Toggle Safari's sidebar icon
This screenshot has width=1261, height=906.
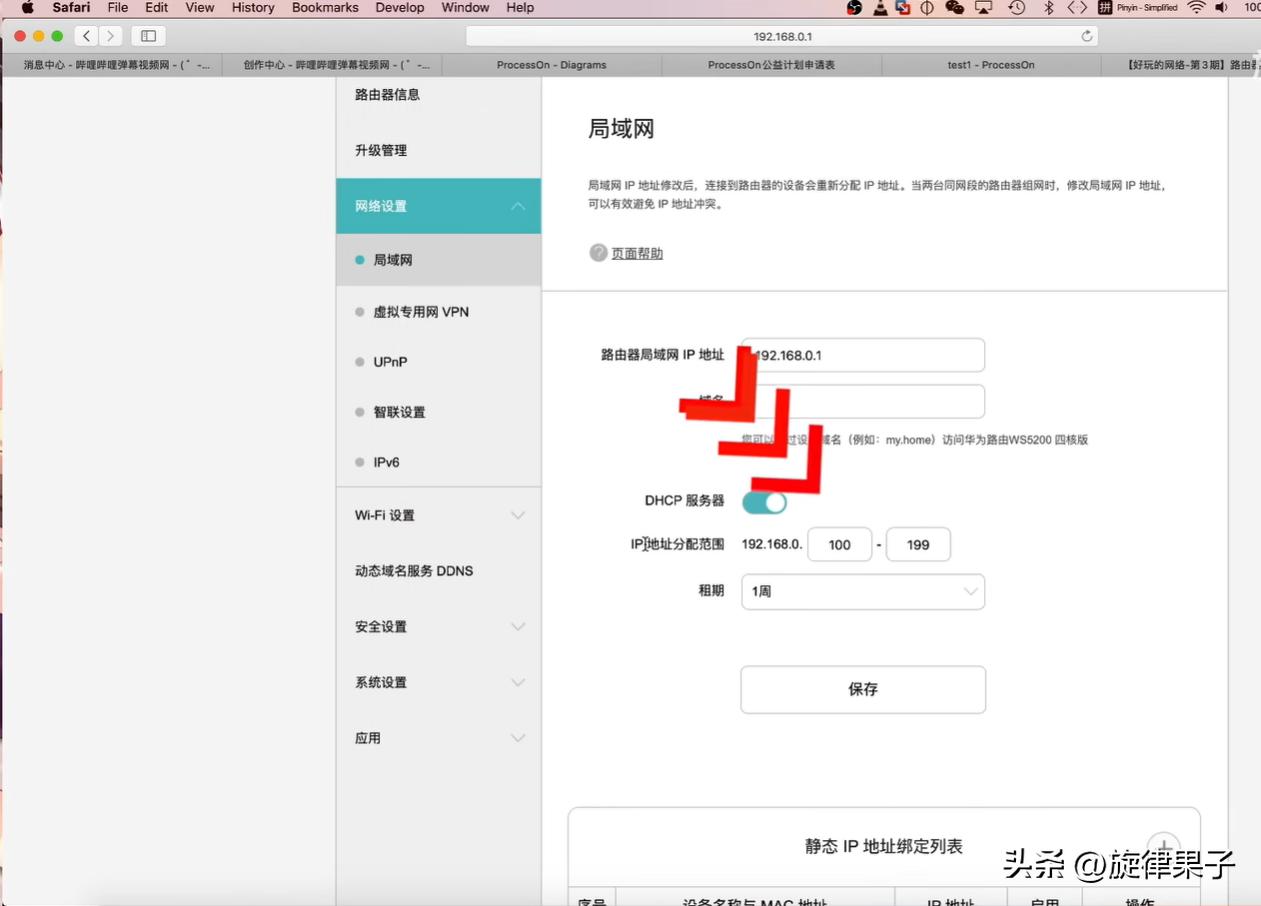point(147,35)
